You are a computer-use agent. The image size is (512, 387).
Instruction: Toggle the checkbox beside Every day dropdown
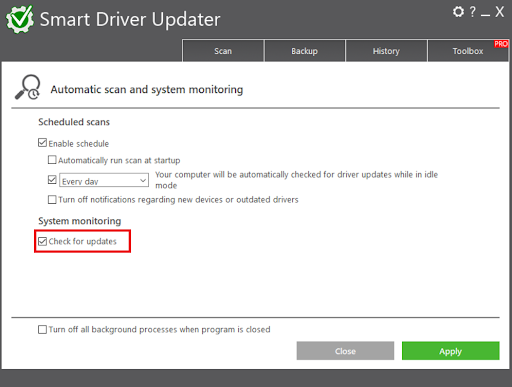coord(52,180)
